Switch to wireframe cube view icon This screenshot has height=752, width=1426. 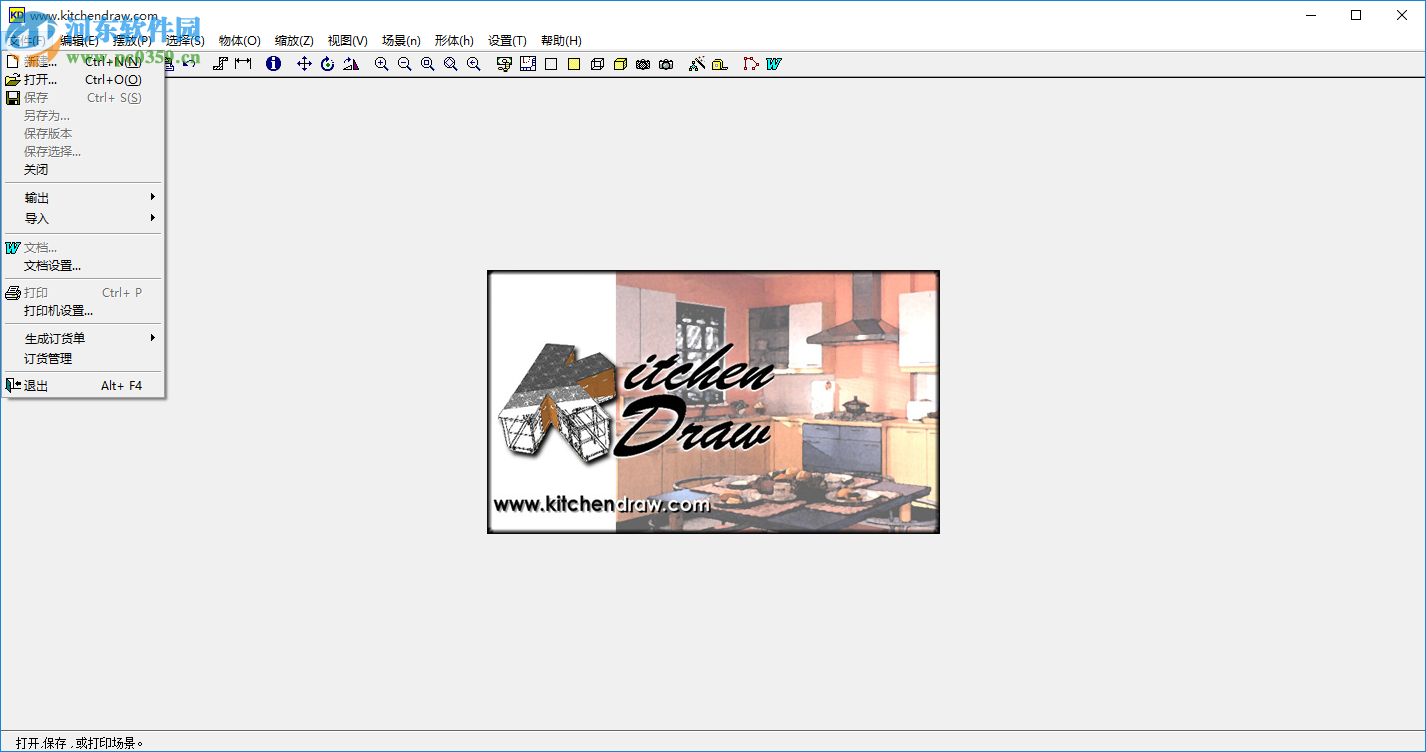point(597,64)
